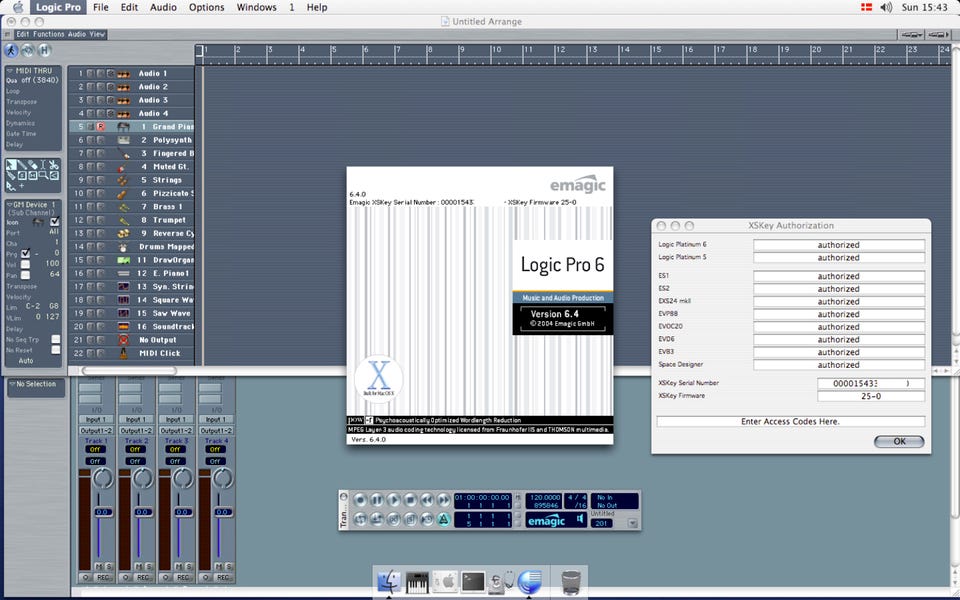960x600 pixels.
Task: Open Finder from the Dock
Action: [x=389, y=582]
